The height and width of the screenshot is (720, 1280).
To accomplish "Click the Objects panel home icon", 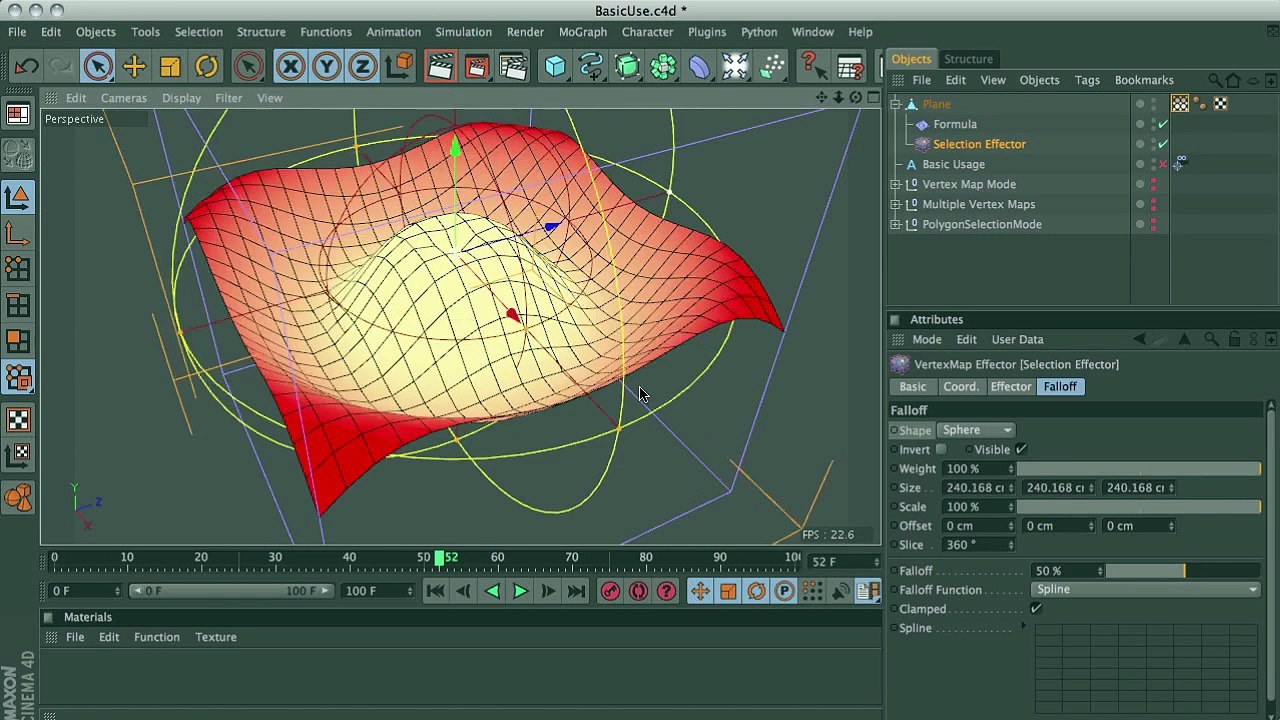I will pyautogui.click(x=1233, y=80).
